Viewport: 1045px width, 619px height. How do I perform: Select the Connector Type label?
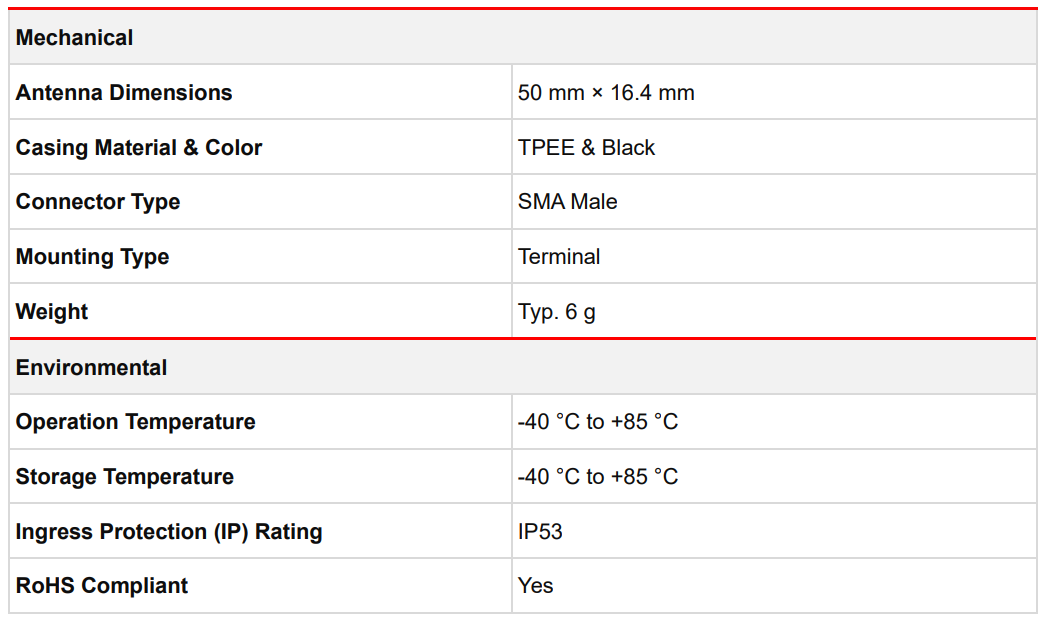click(98, 202)
